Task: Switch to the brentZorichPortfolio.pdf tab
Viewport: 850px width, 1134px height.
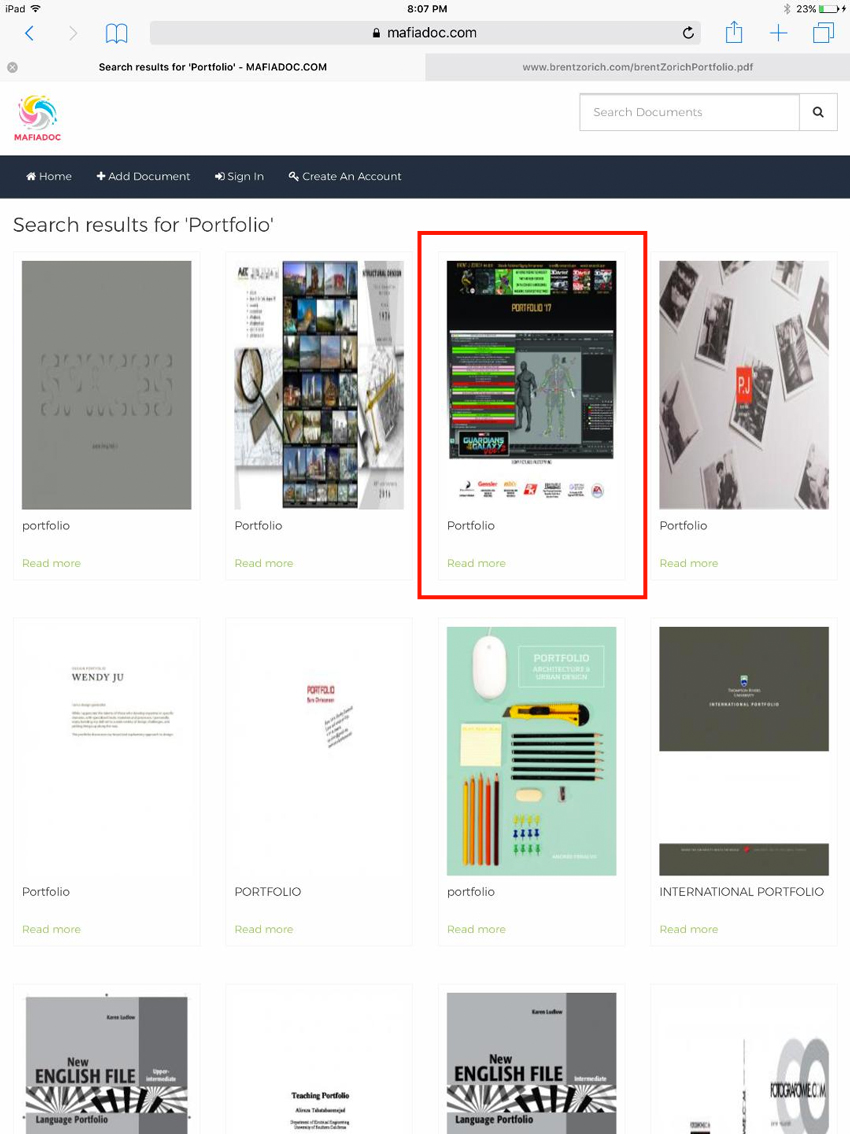Action: [637, 67]
